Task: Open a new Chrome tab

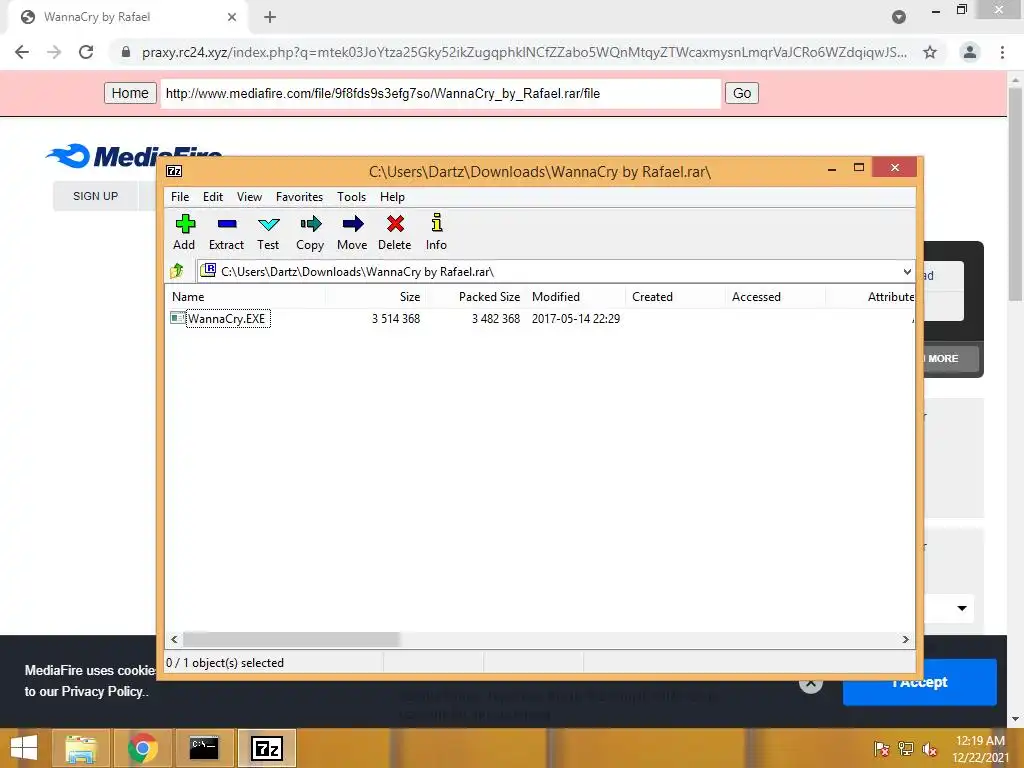Action: coord(270,17)
